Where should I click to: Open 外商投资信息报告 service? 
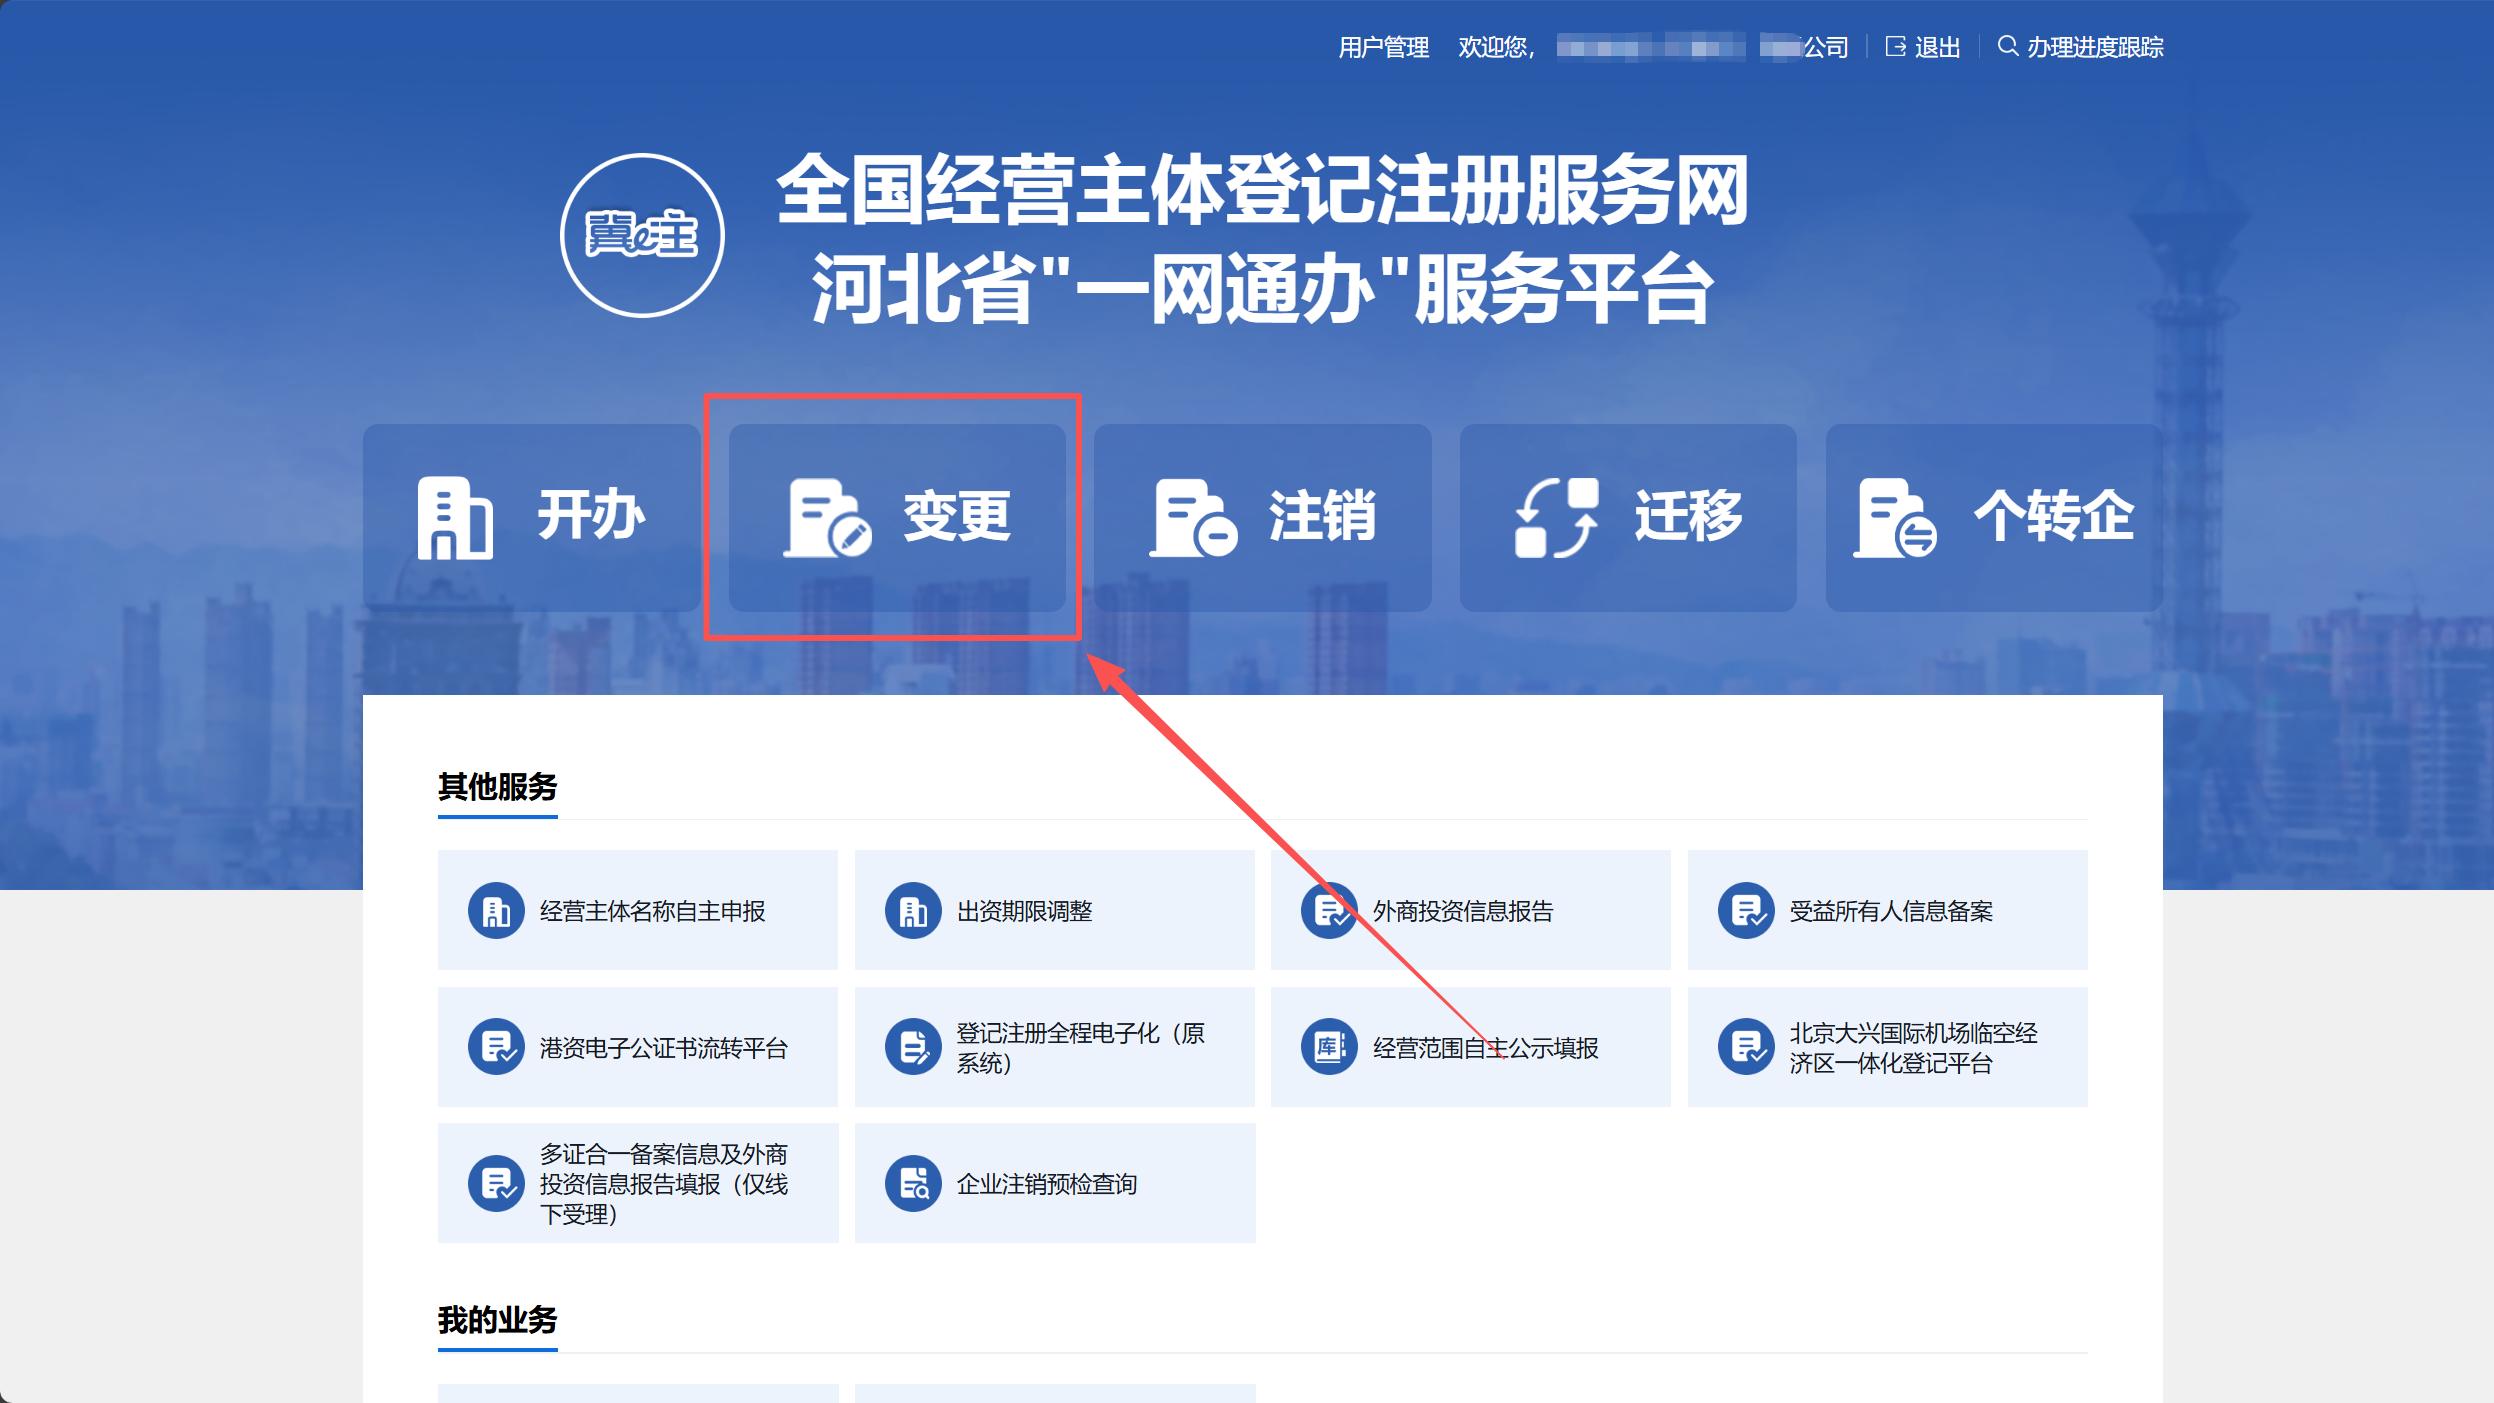pyautogui.click(x=1470, y=911)
